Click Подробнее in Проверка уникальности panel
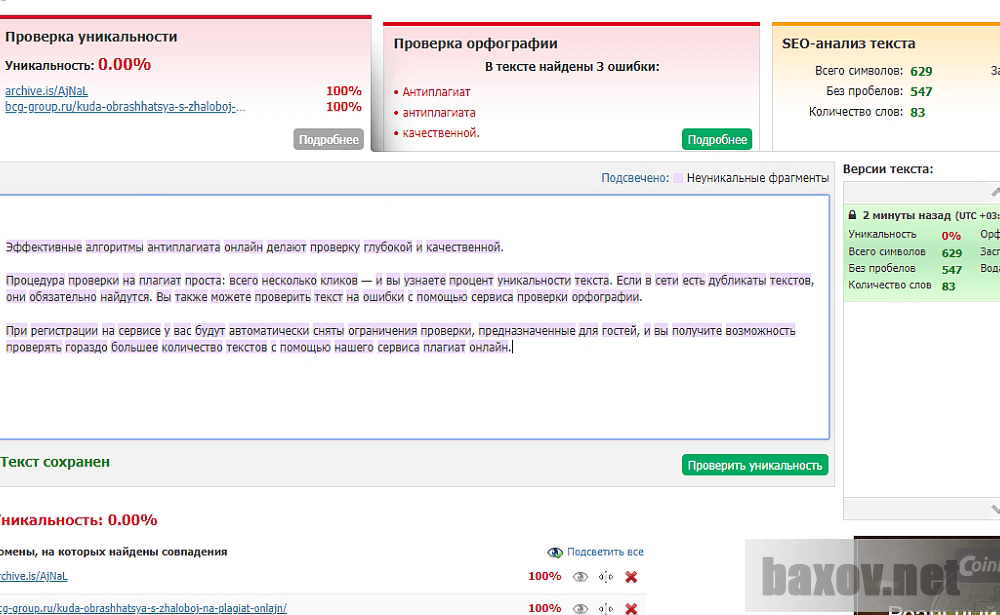Viewport: 1000px width, 615px height. [x=328, y=139]
